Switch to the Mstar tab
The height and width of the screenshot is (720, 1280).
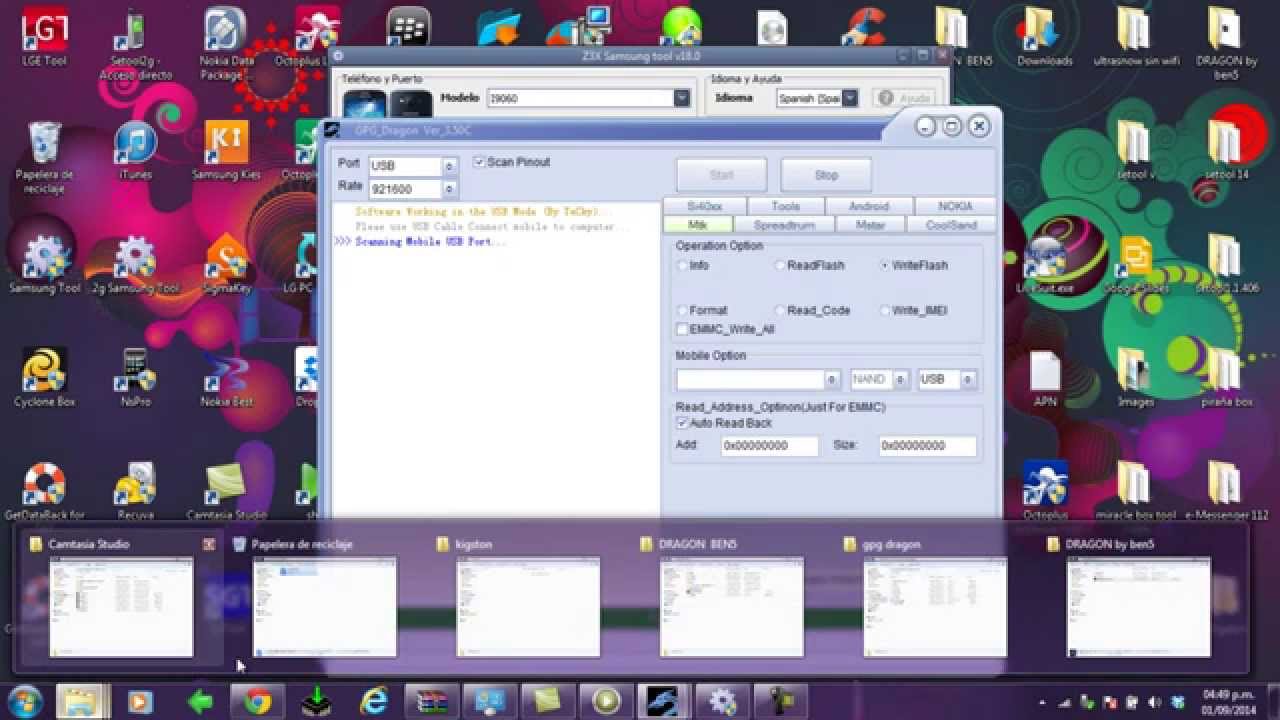click(870, 225)
